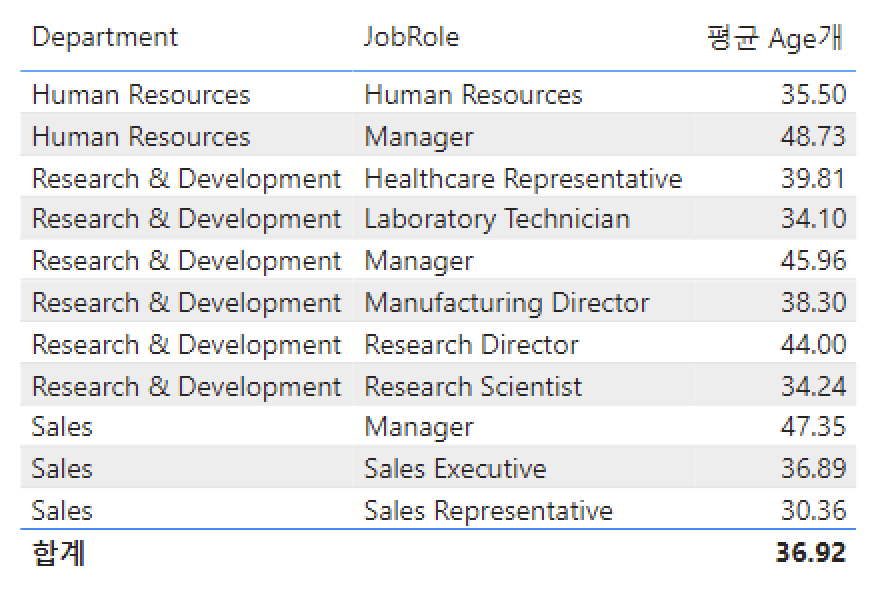The height and width of the screenshot is (602, 878).
Task: Select the Research Director cell
Action: point(471,345)
